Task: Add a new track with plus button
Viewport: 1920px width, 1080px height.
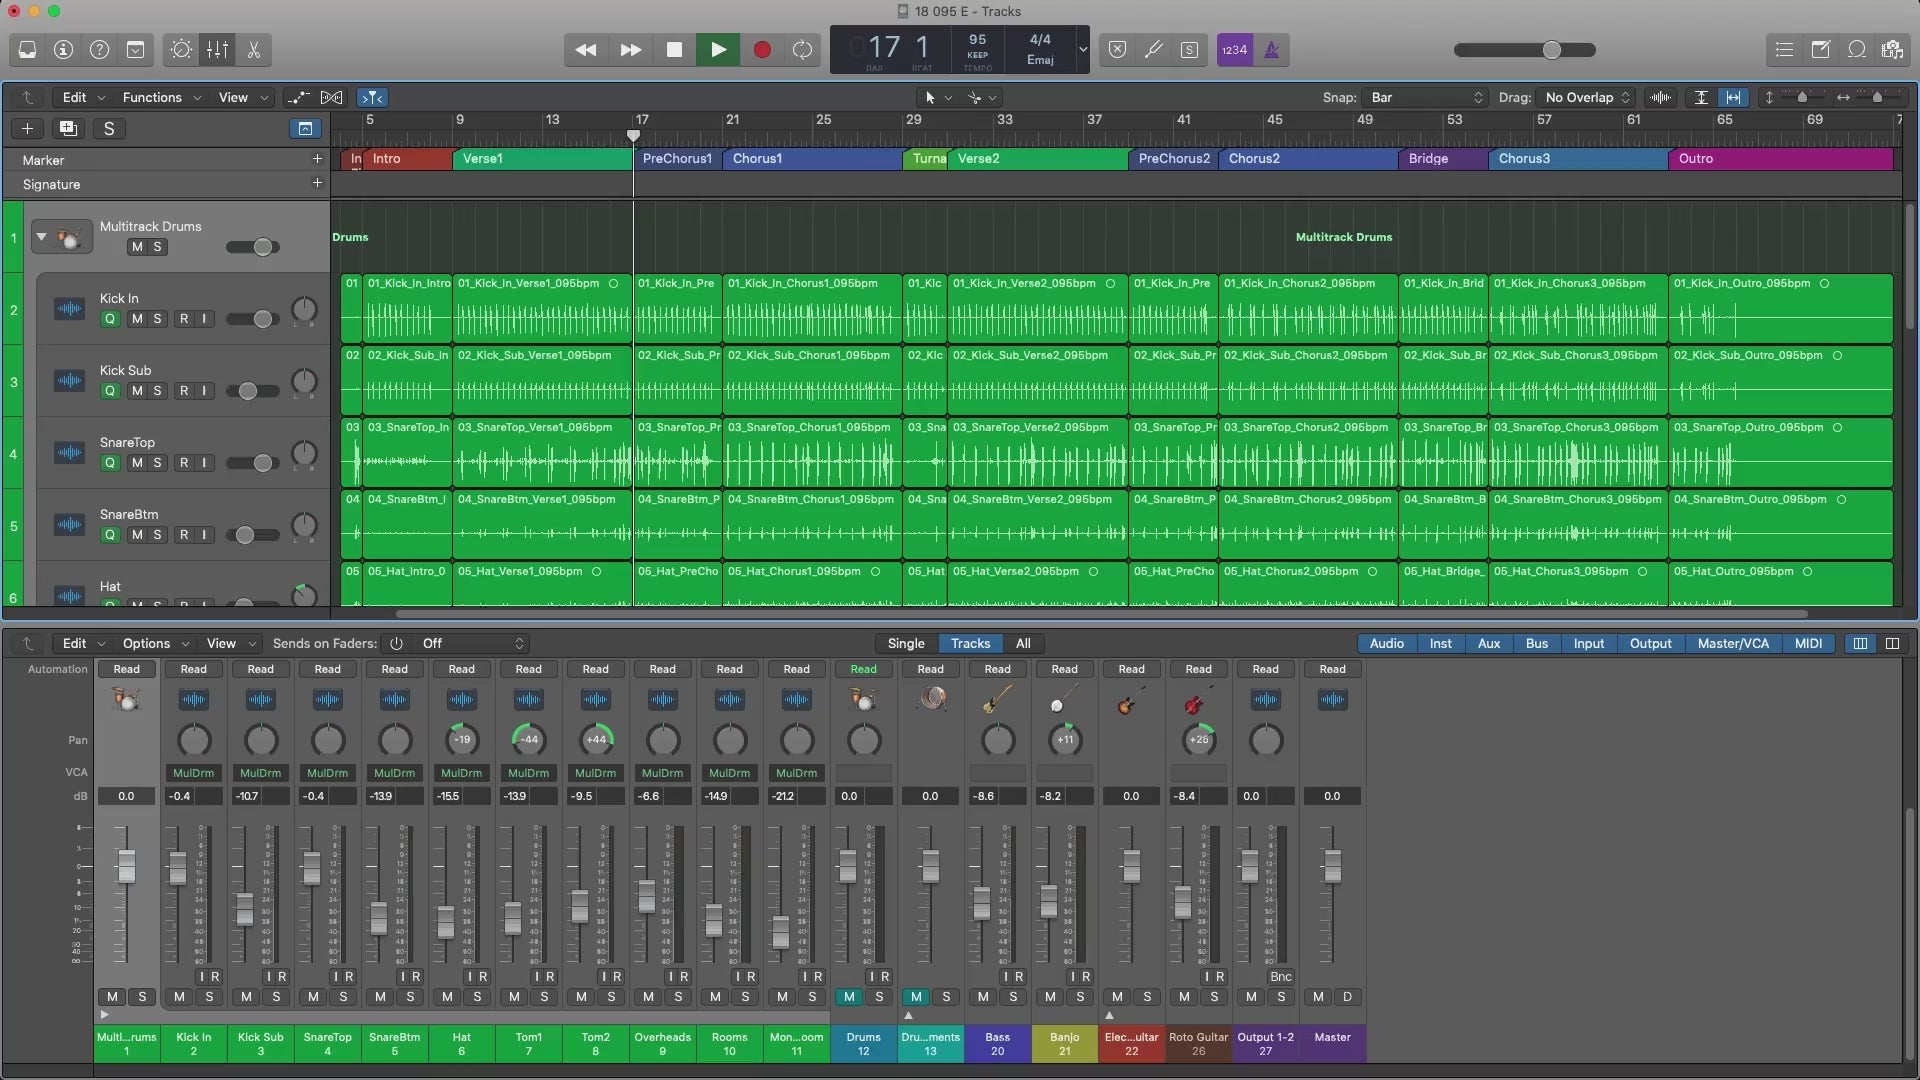Action: click(27, 128)
